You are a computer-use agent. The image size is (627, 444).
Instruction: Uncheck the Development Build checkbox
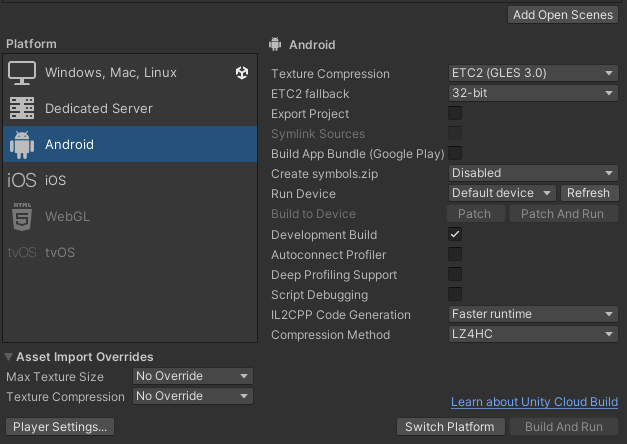tap(455, 234)
